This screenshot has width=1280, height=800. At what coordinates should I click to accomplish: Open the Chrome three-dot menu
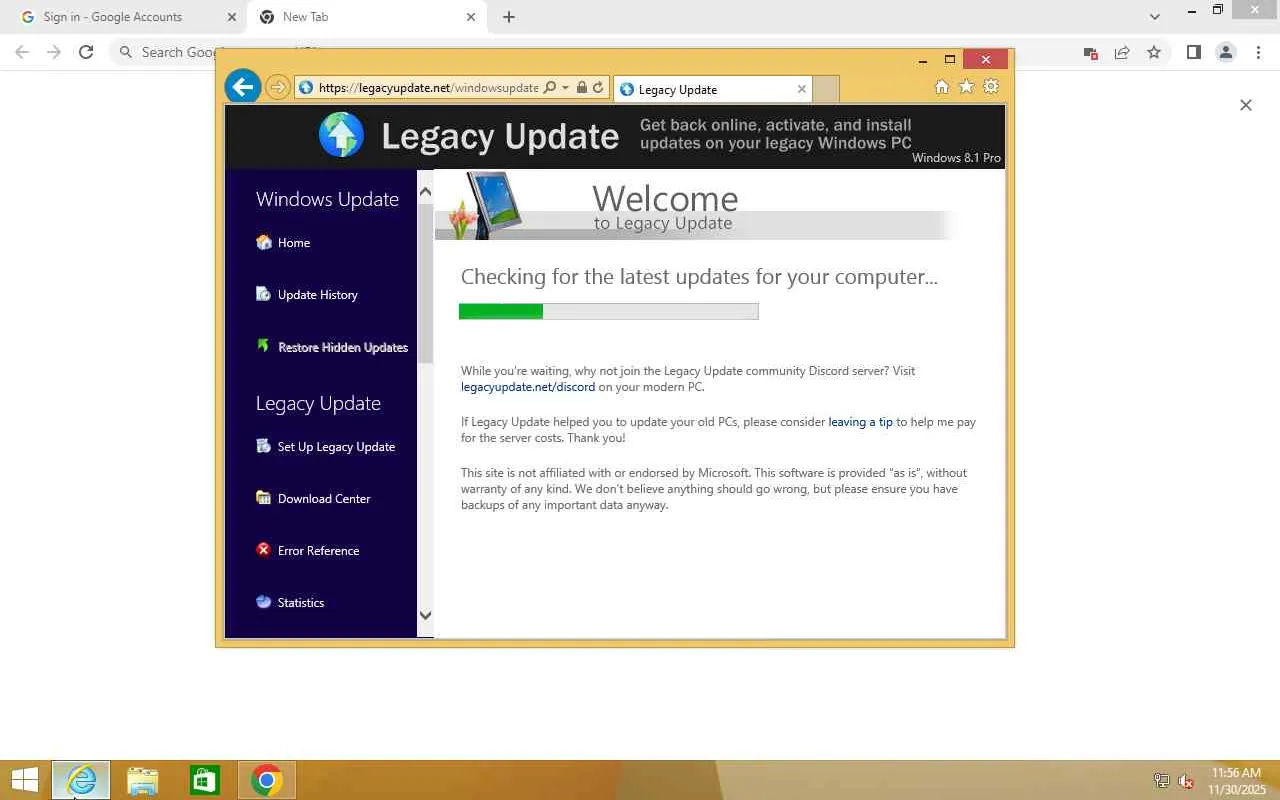click(1258, 52)
